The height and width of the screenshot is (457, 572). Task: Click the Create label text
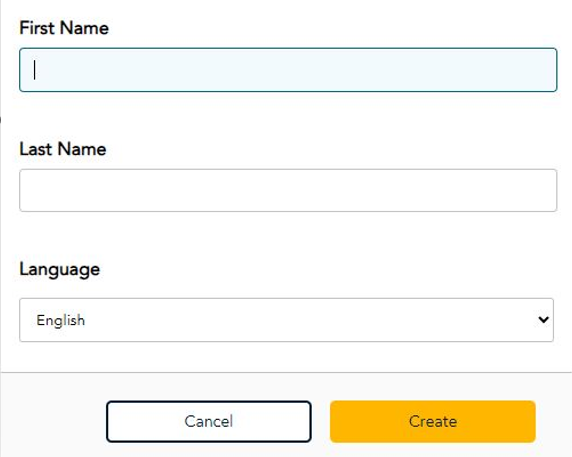click(433, 422)
